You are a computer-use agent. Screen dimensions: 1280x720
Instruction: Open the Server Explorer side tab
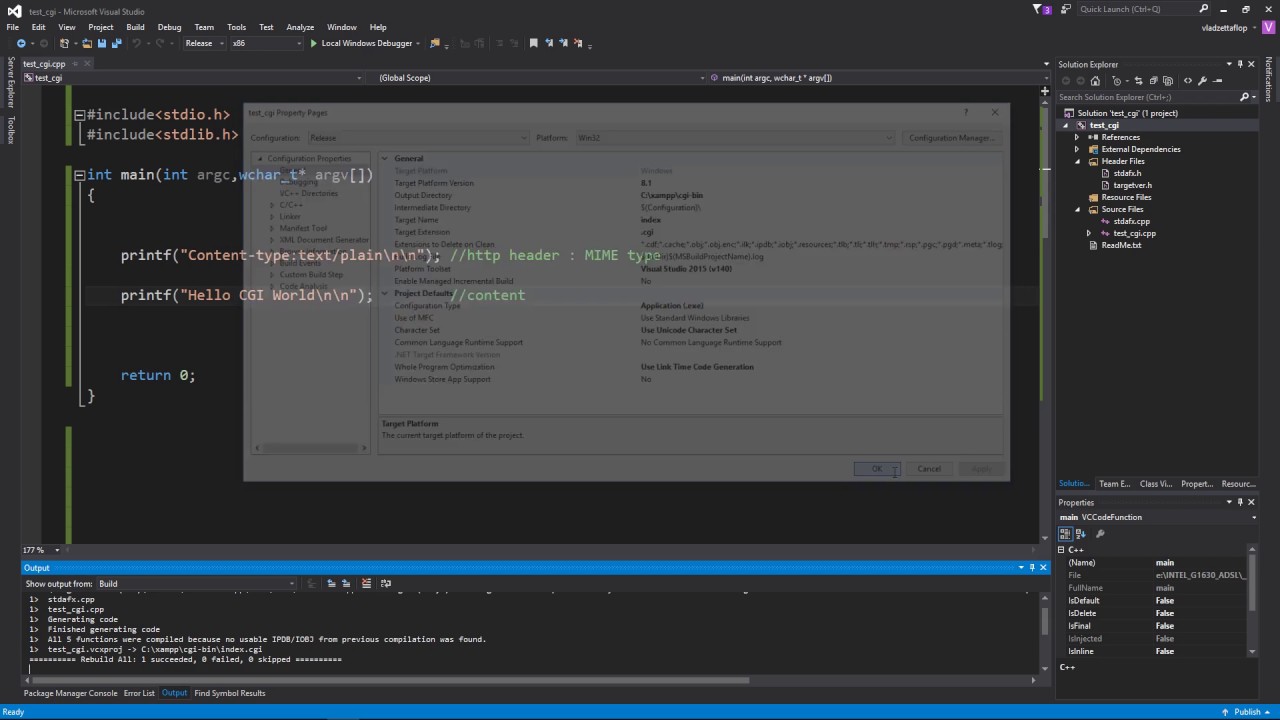[11, 82]
